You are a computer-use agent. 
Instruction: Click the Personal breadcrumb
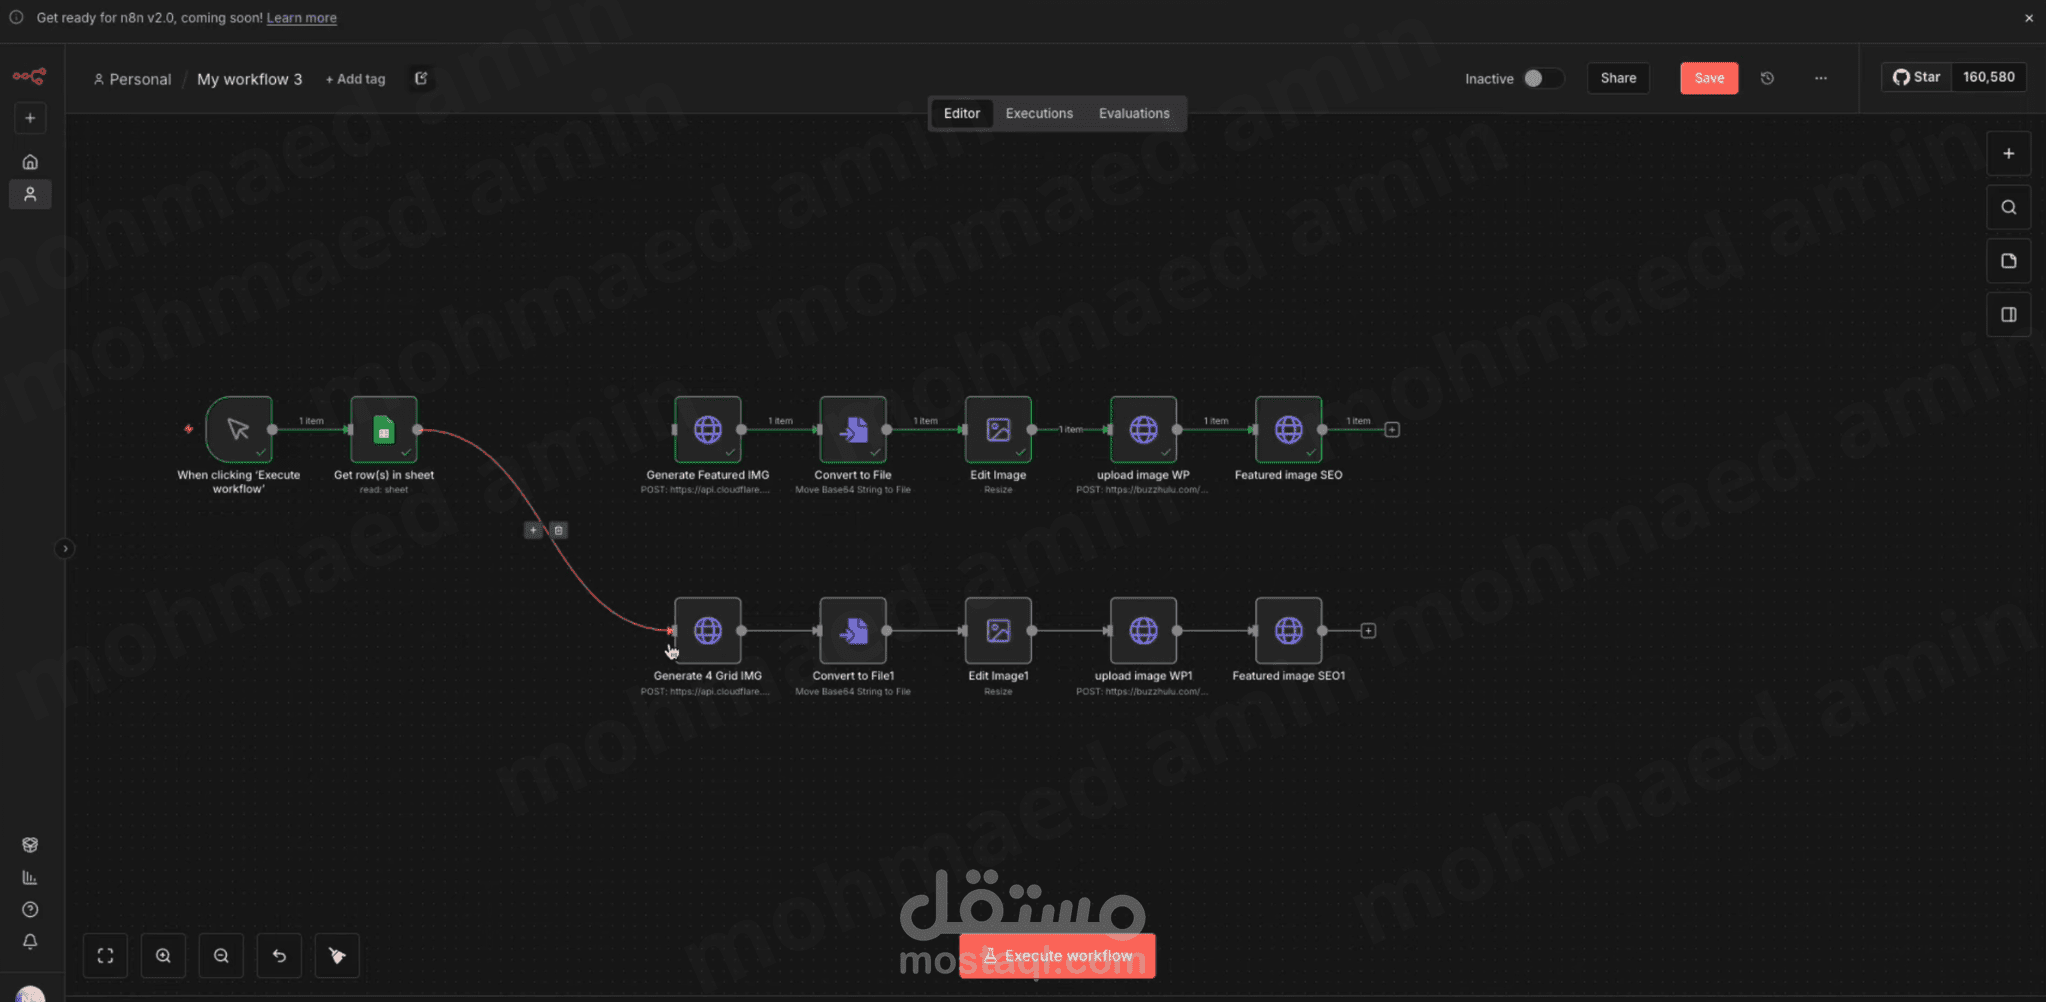132,79
